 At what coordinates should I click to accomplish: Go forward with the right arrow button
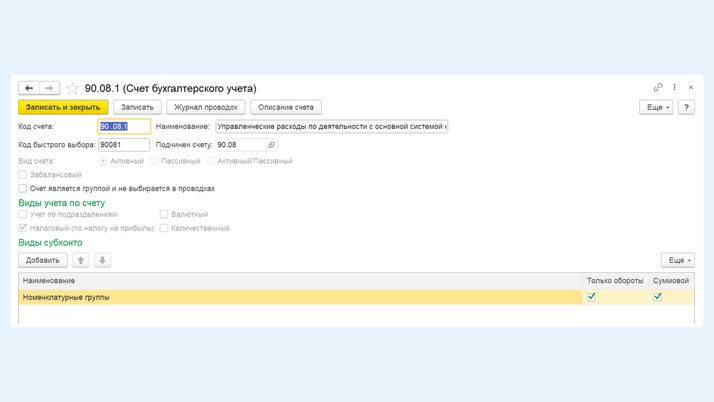49,88
